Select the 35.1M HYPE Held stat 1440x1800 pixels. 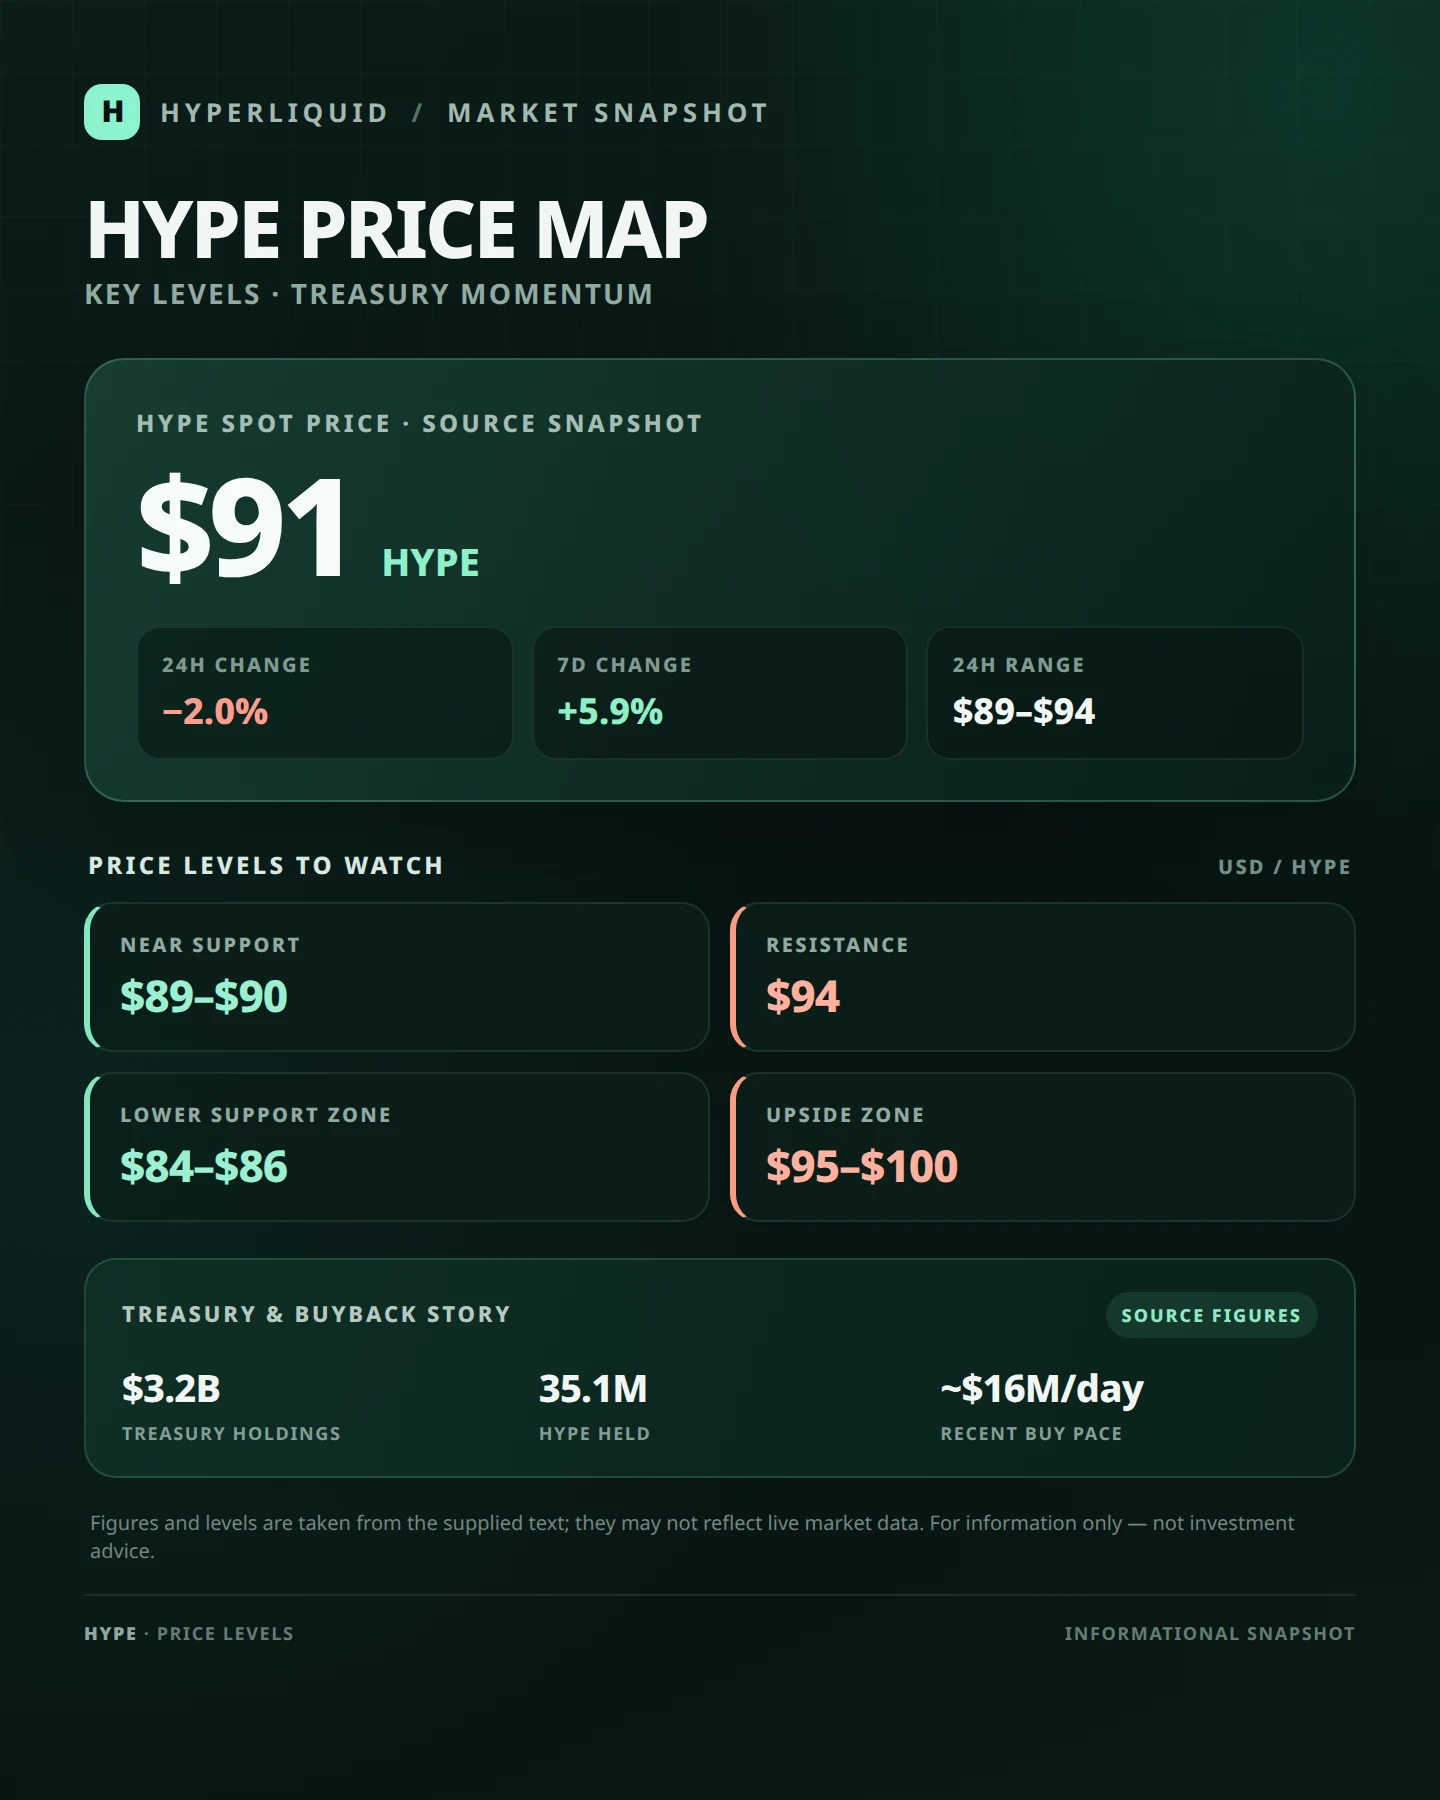tap(594, 1407)
